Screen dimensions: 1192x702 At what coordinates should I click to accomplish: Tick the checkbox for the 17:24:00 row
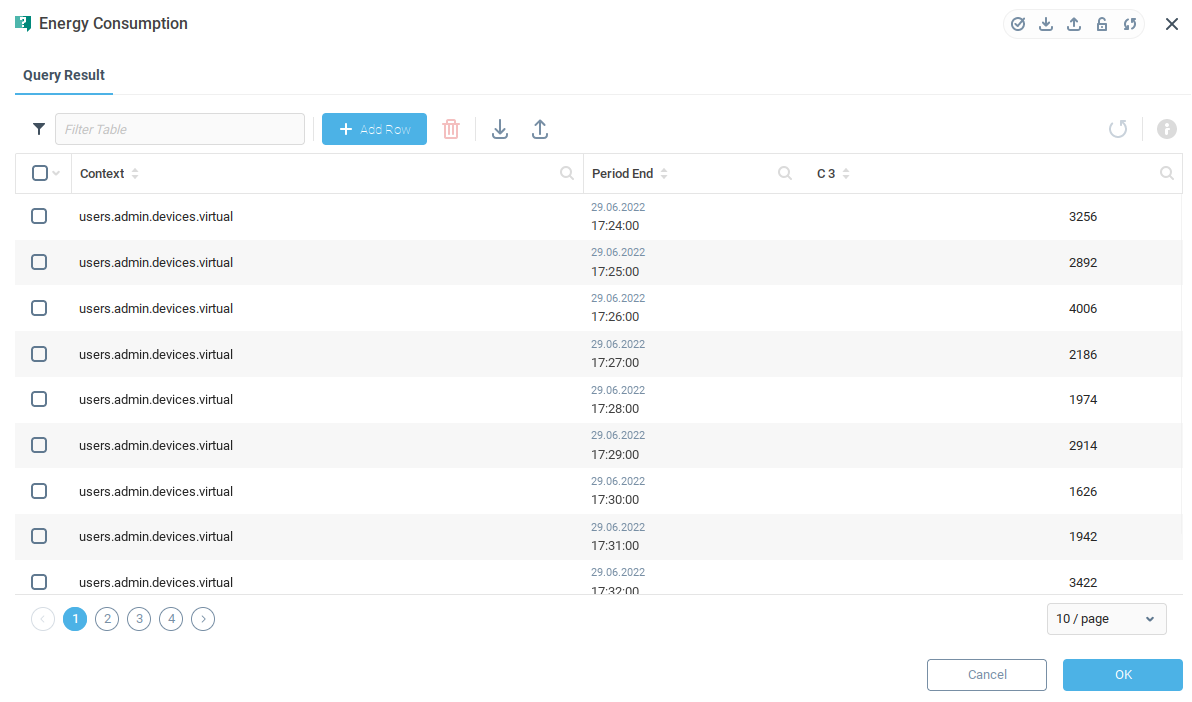tap(39, 216)
